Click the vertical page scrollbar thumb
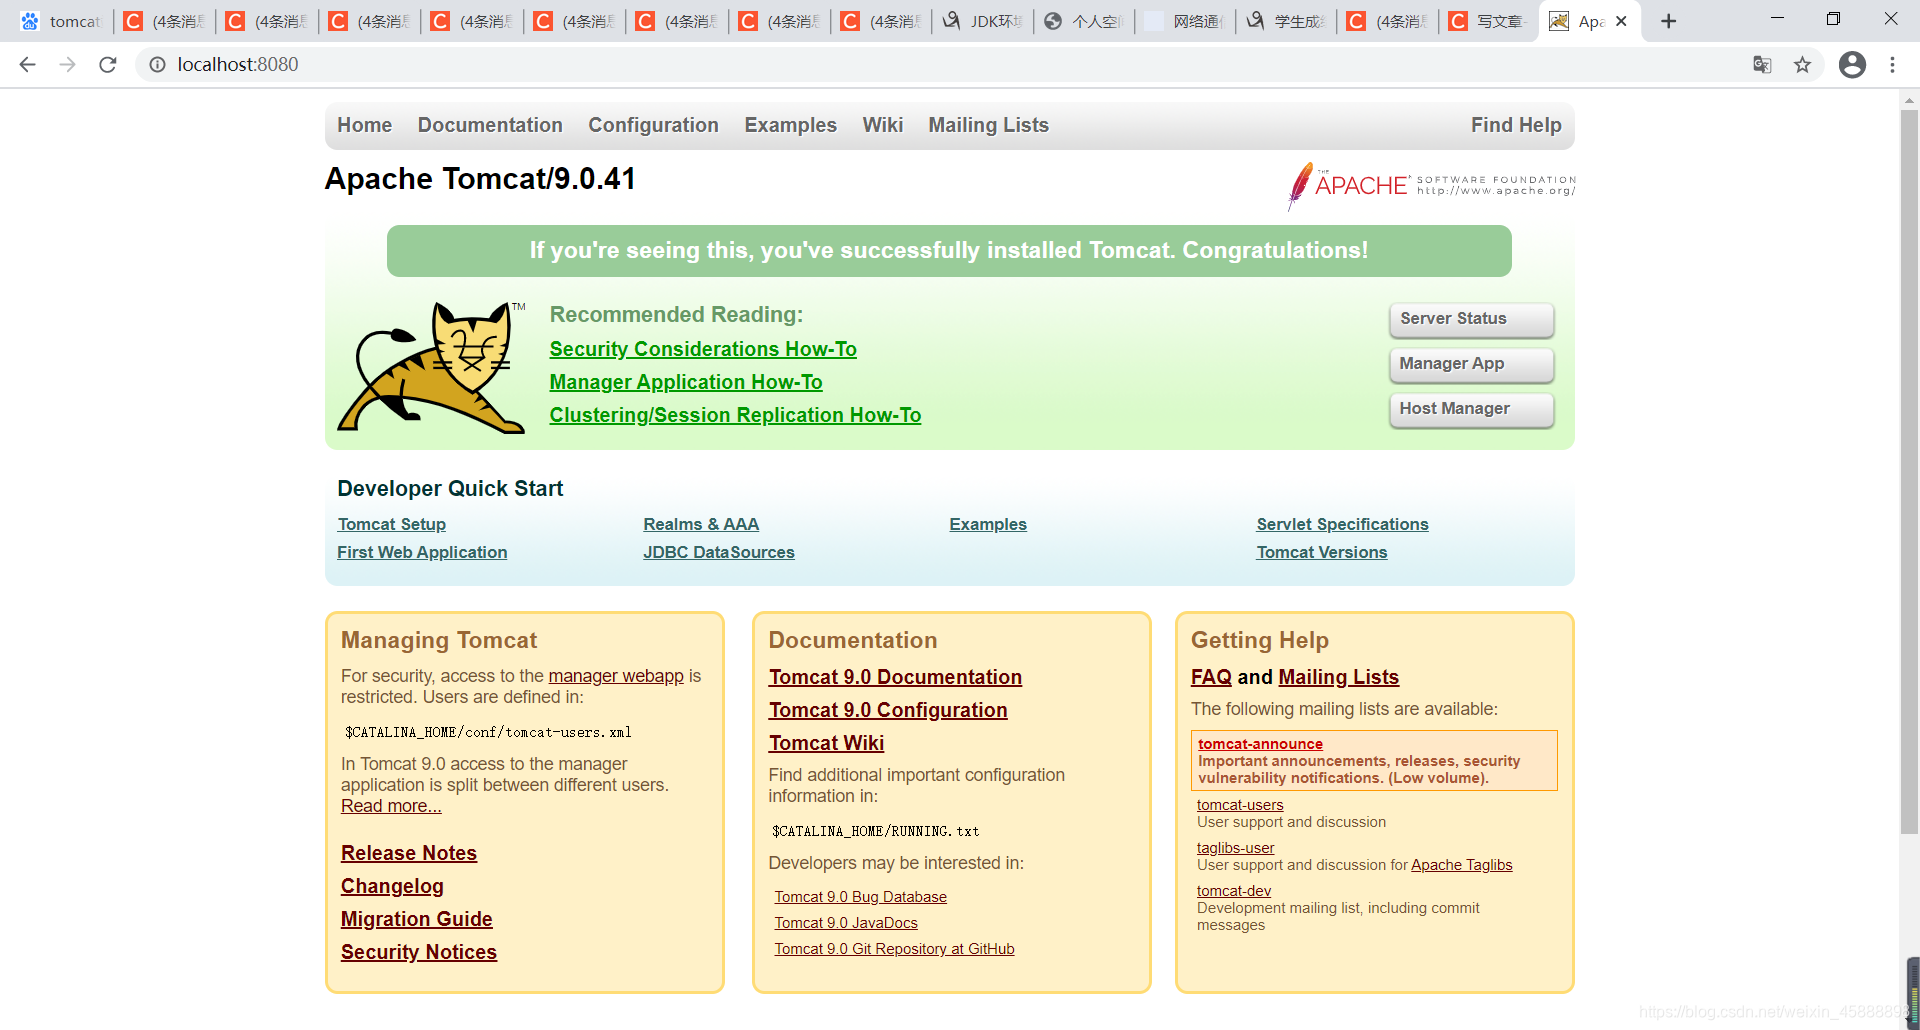Screen dimensions: 1920x1030 pos(1909,470)
